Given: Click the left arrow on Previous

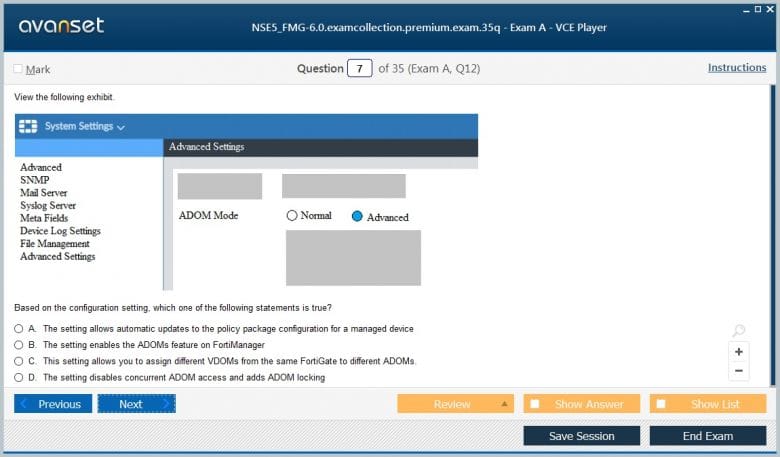Looking at the screenshot, I should [x=24, y=404].
